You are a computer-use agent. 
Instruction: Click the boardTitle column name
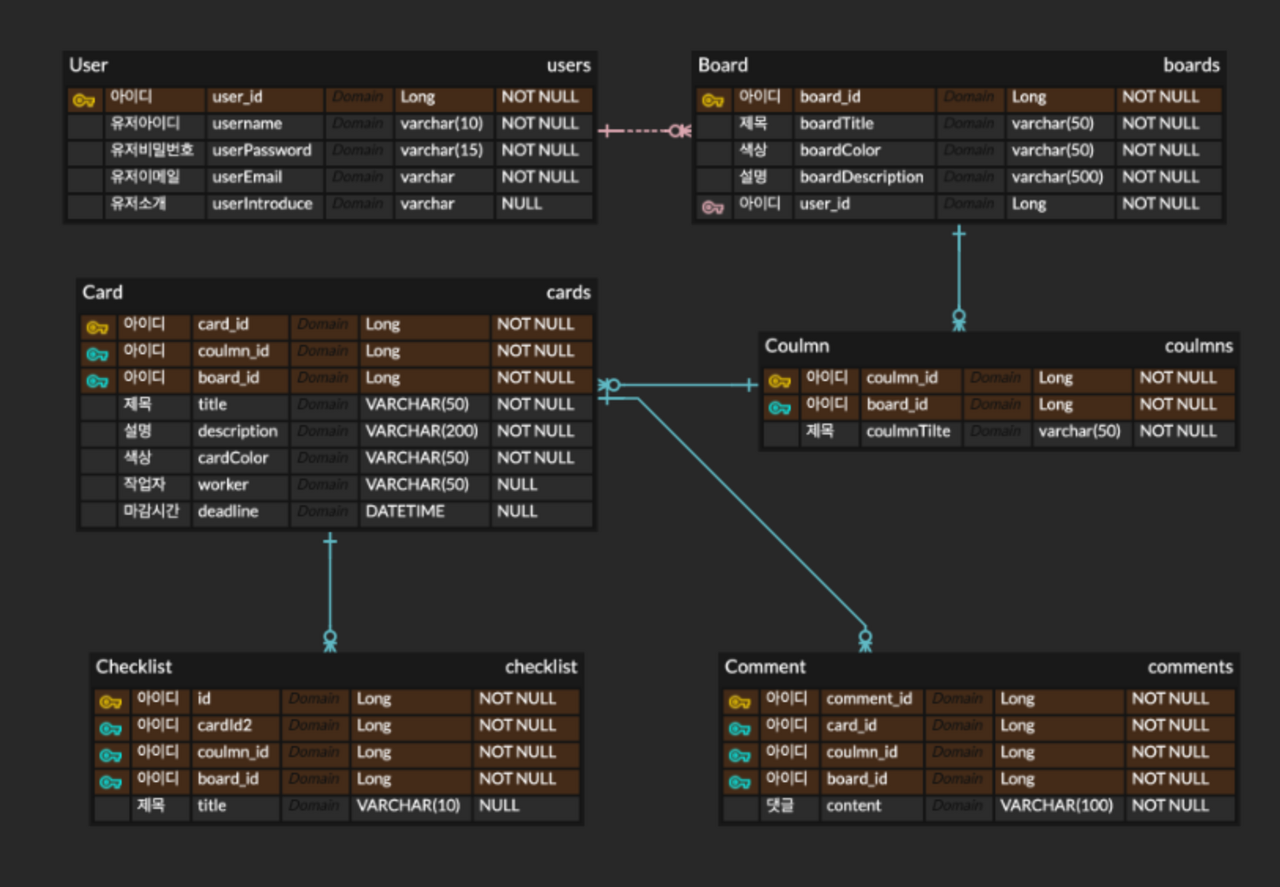[837, 124]
